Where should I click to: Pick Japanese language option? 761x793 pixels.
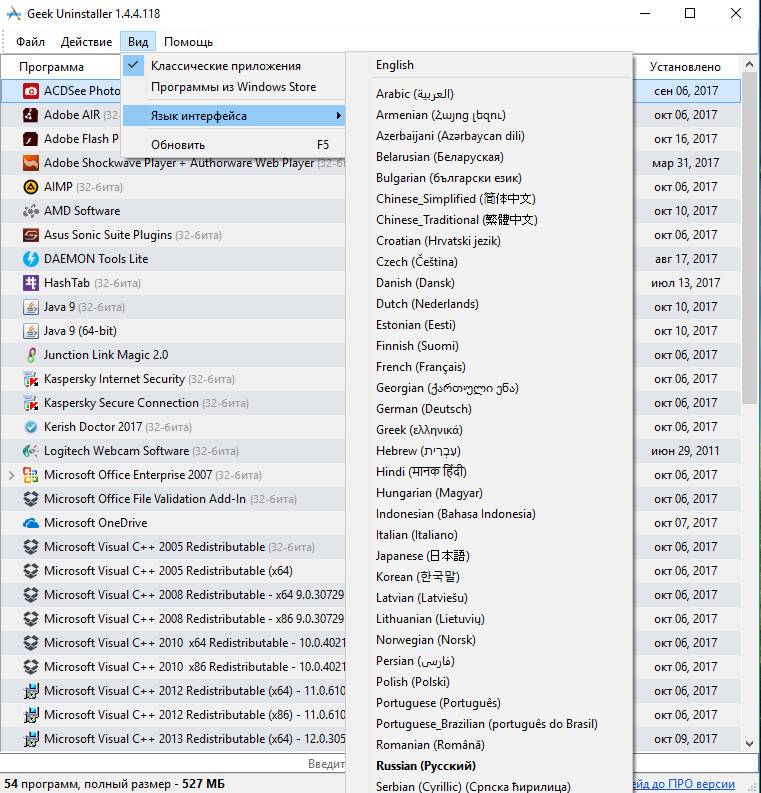(489, 556)
